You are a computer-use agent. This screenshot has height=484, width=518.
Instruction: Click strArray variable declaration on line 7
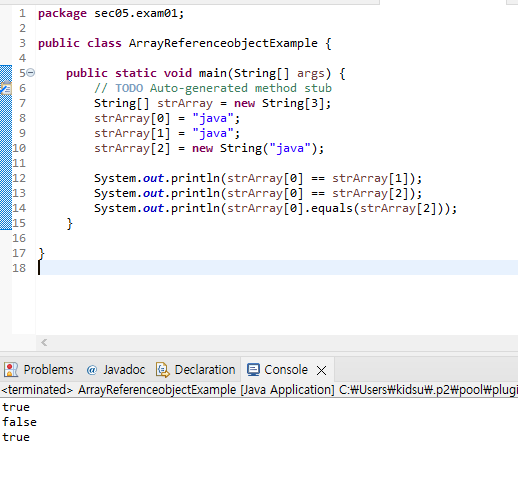[185, 103]
